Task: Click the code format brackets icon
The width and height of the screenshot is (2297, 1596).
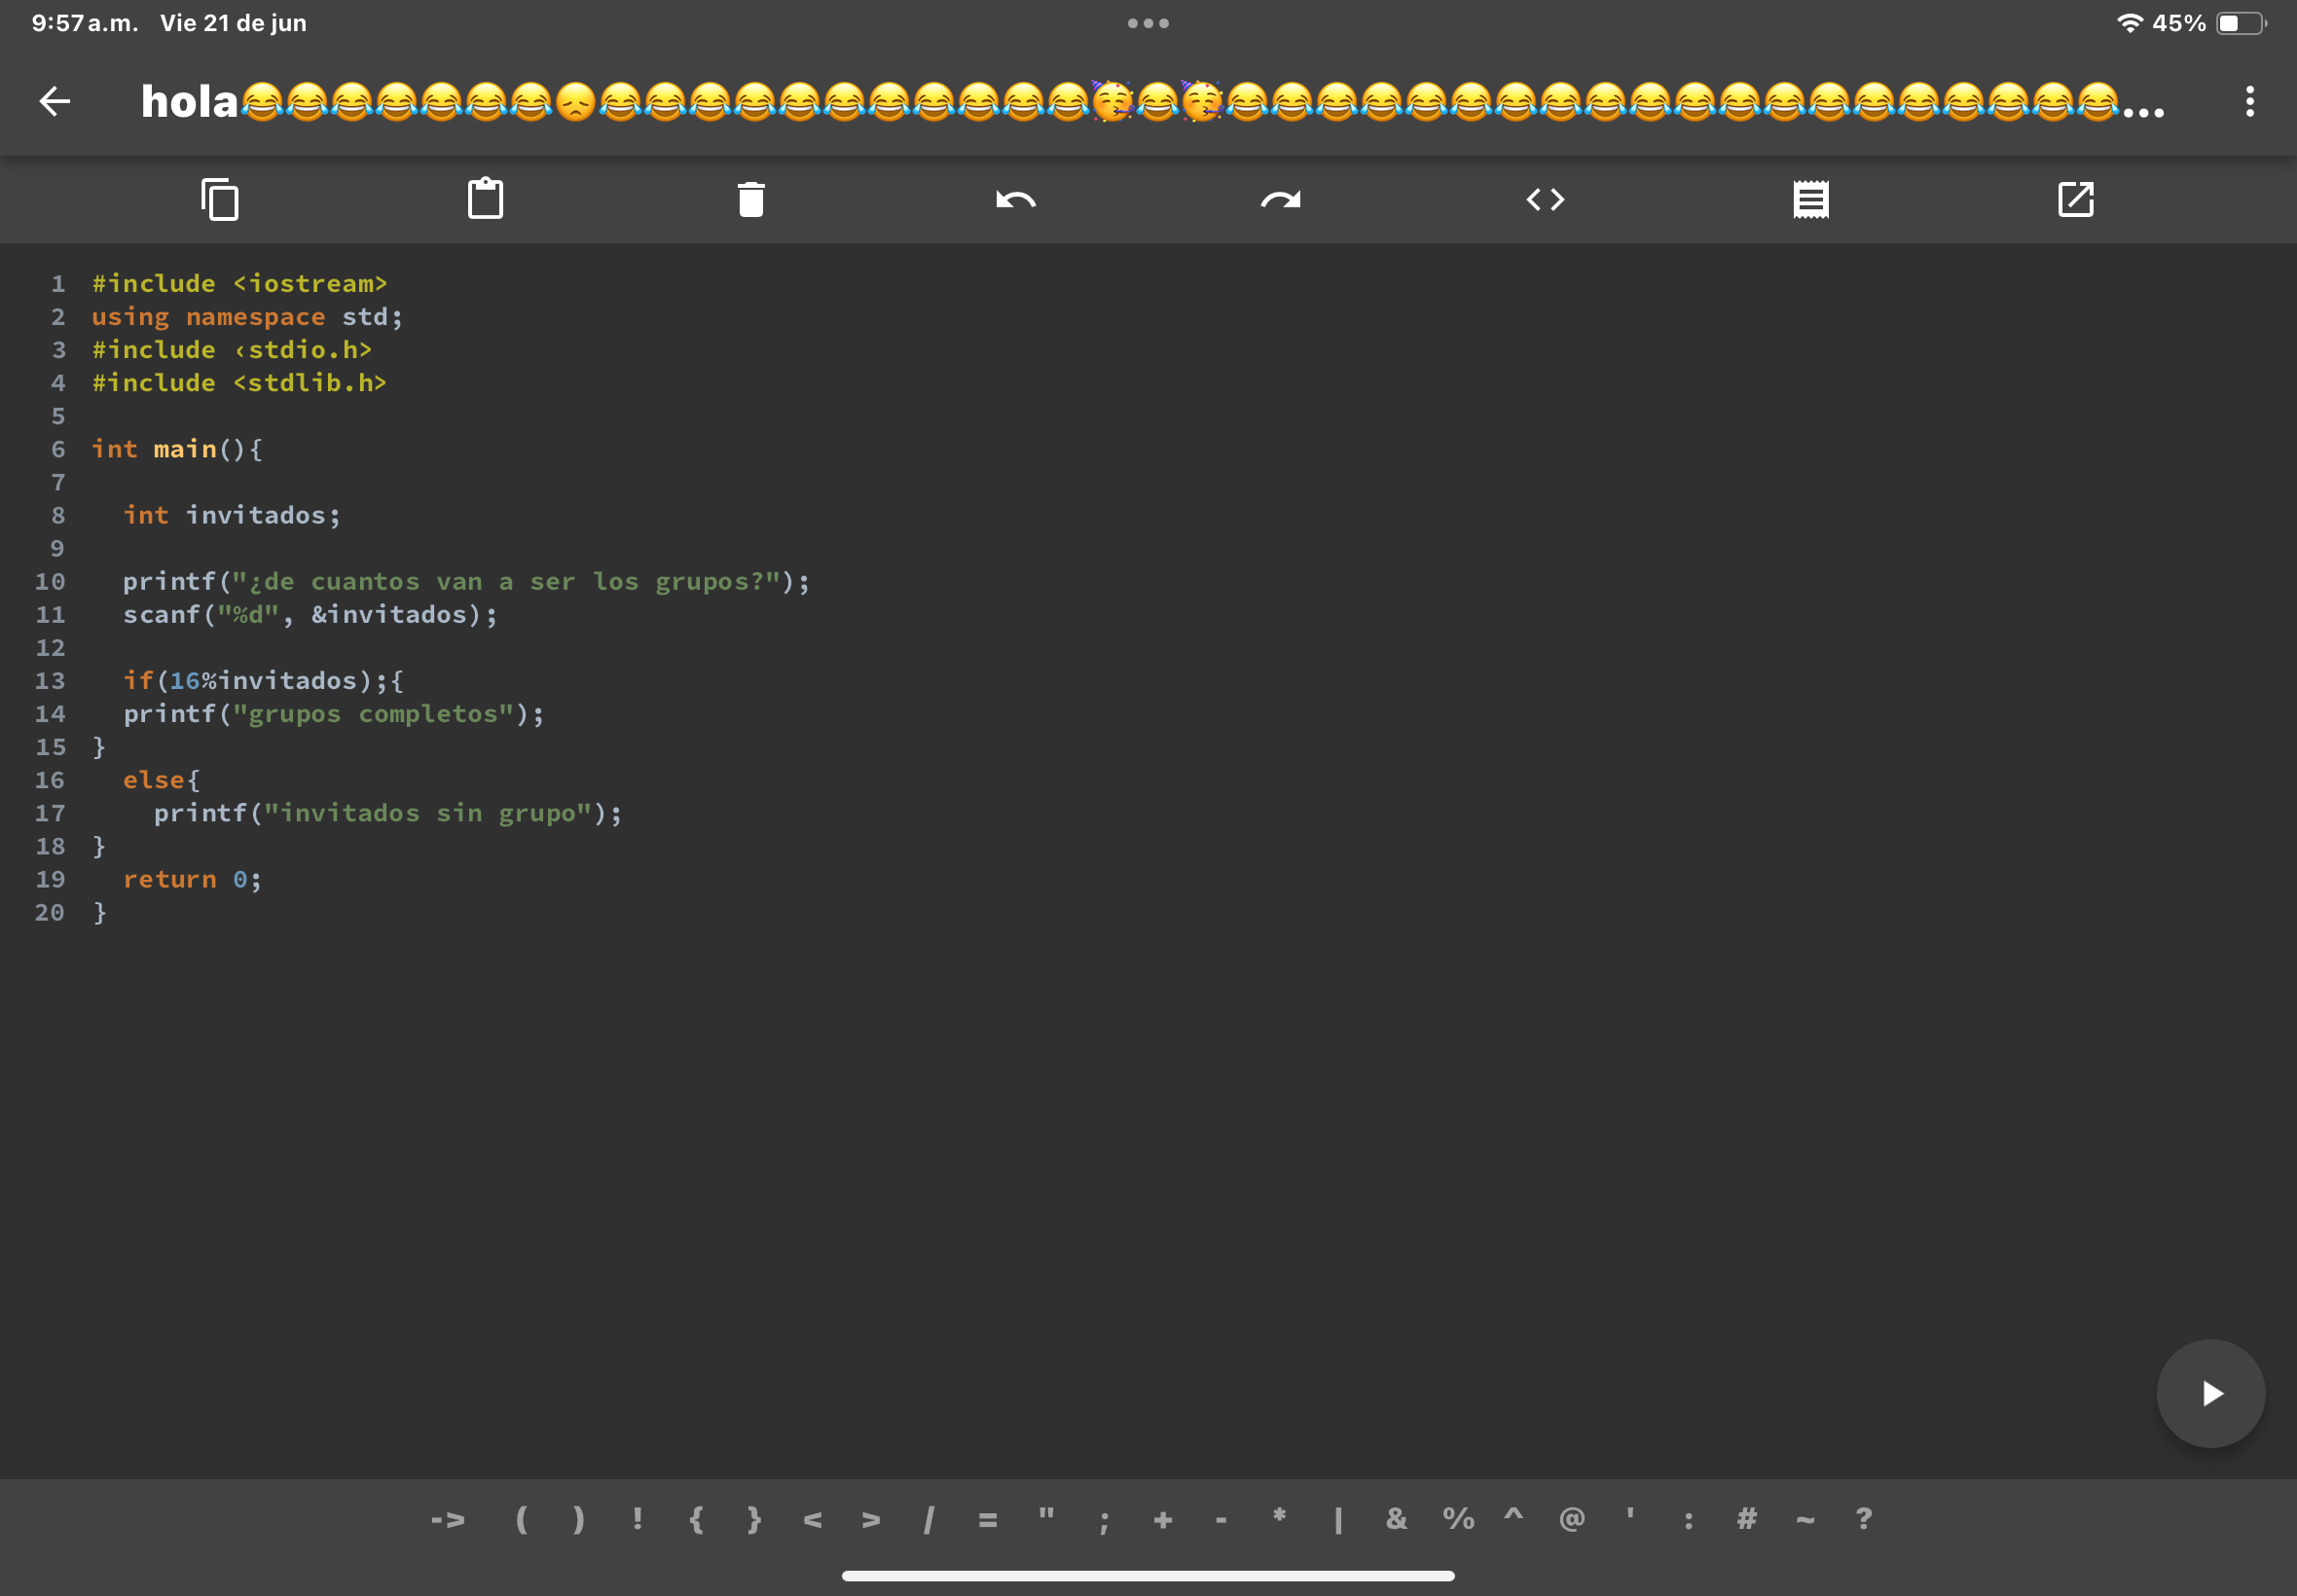Action: pos(1545,199)
